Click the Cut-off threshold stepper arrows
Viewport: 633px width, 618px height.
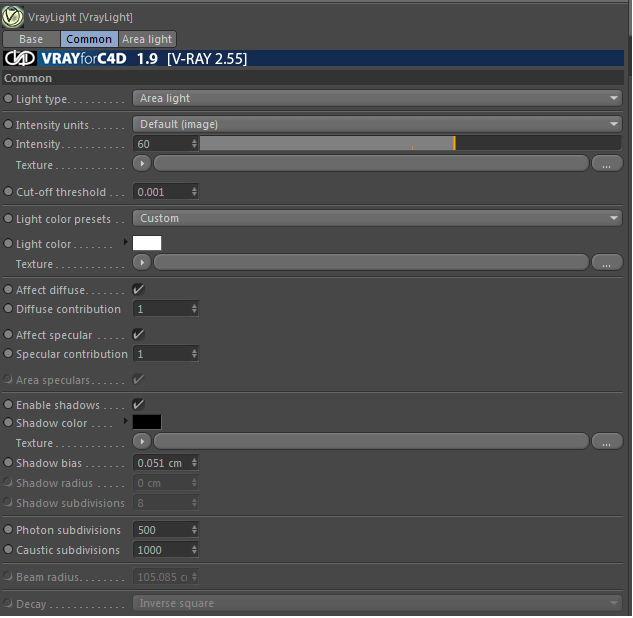coord(195,192)
